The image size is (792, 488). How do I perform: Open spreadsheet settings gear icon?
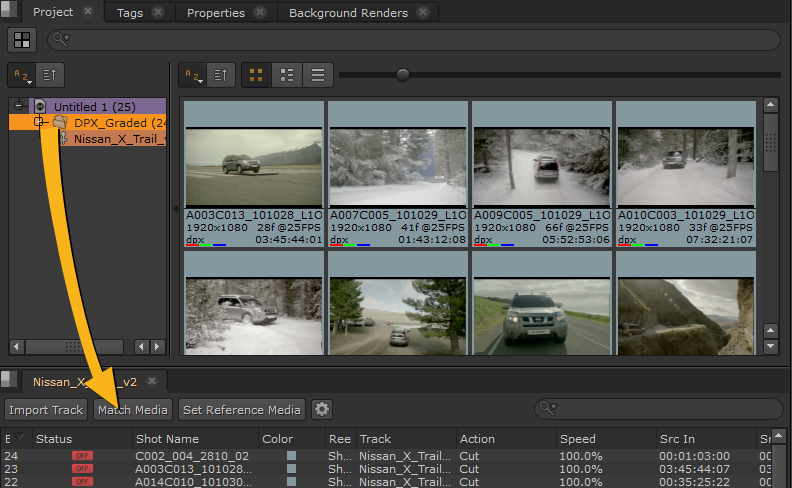[x=321, y=409]
